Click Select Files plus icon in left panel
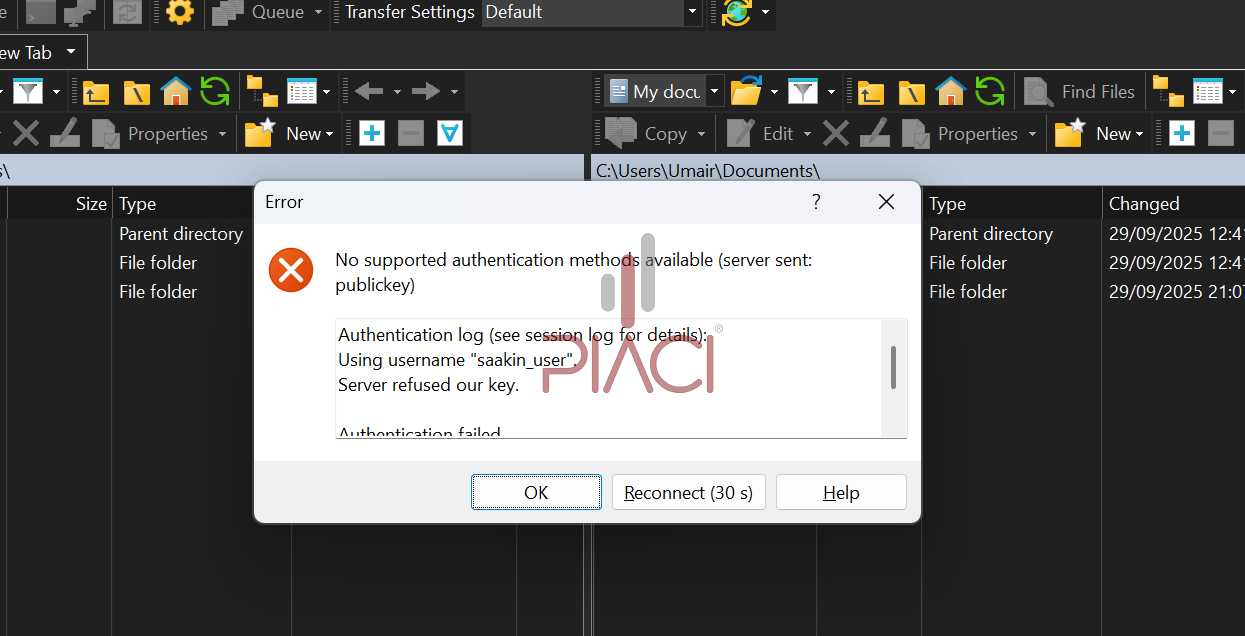Screen dimensions: 1245x636 pyautogui.click(x=372, y=133)
